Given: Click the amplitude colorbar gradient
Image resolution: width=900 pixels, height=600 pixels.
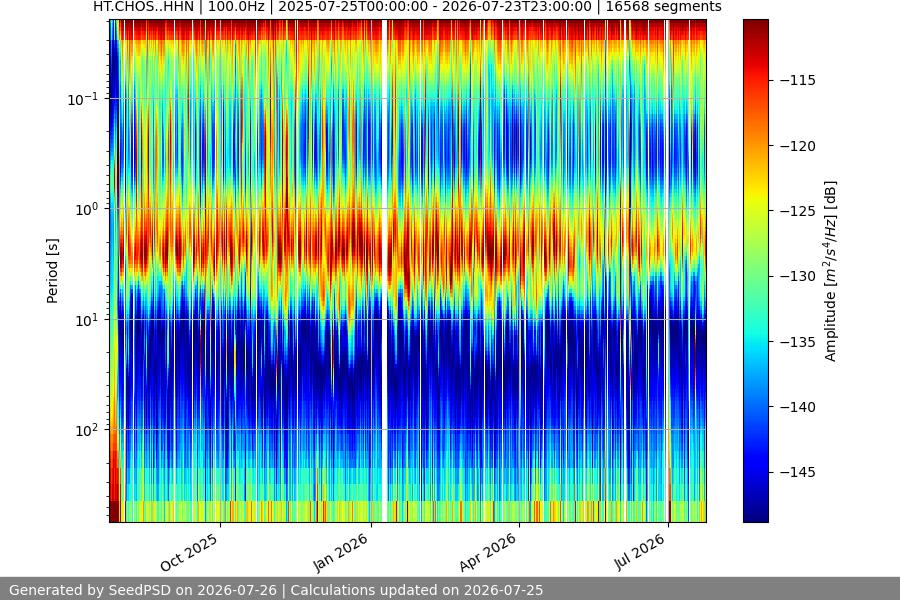Looking at the screenshot, I should 755,271.
